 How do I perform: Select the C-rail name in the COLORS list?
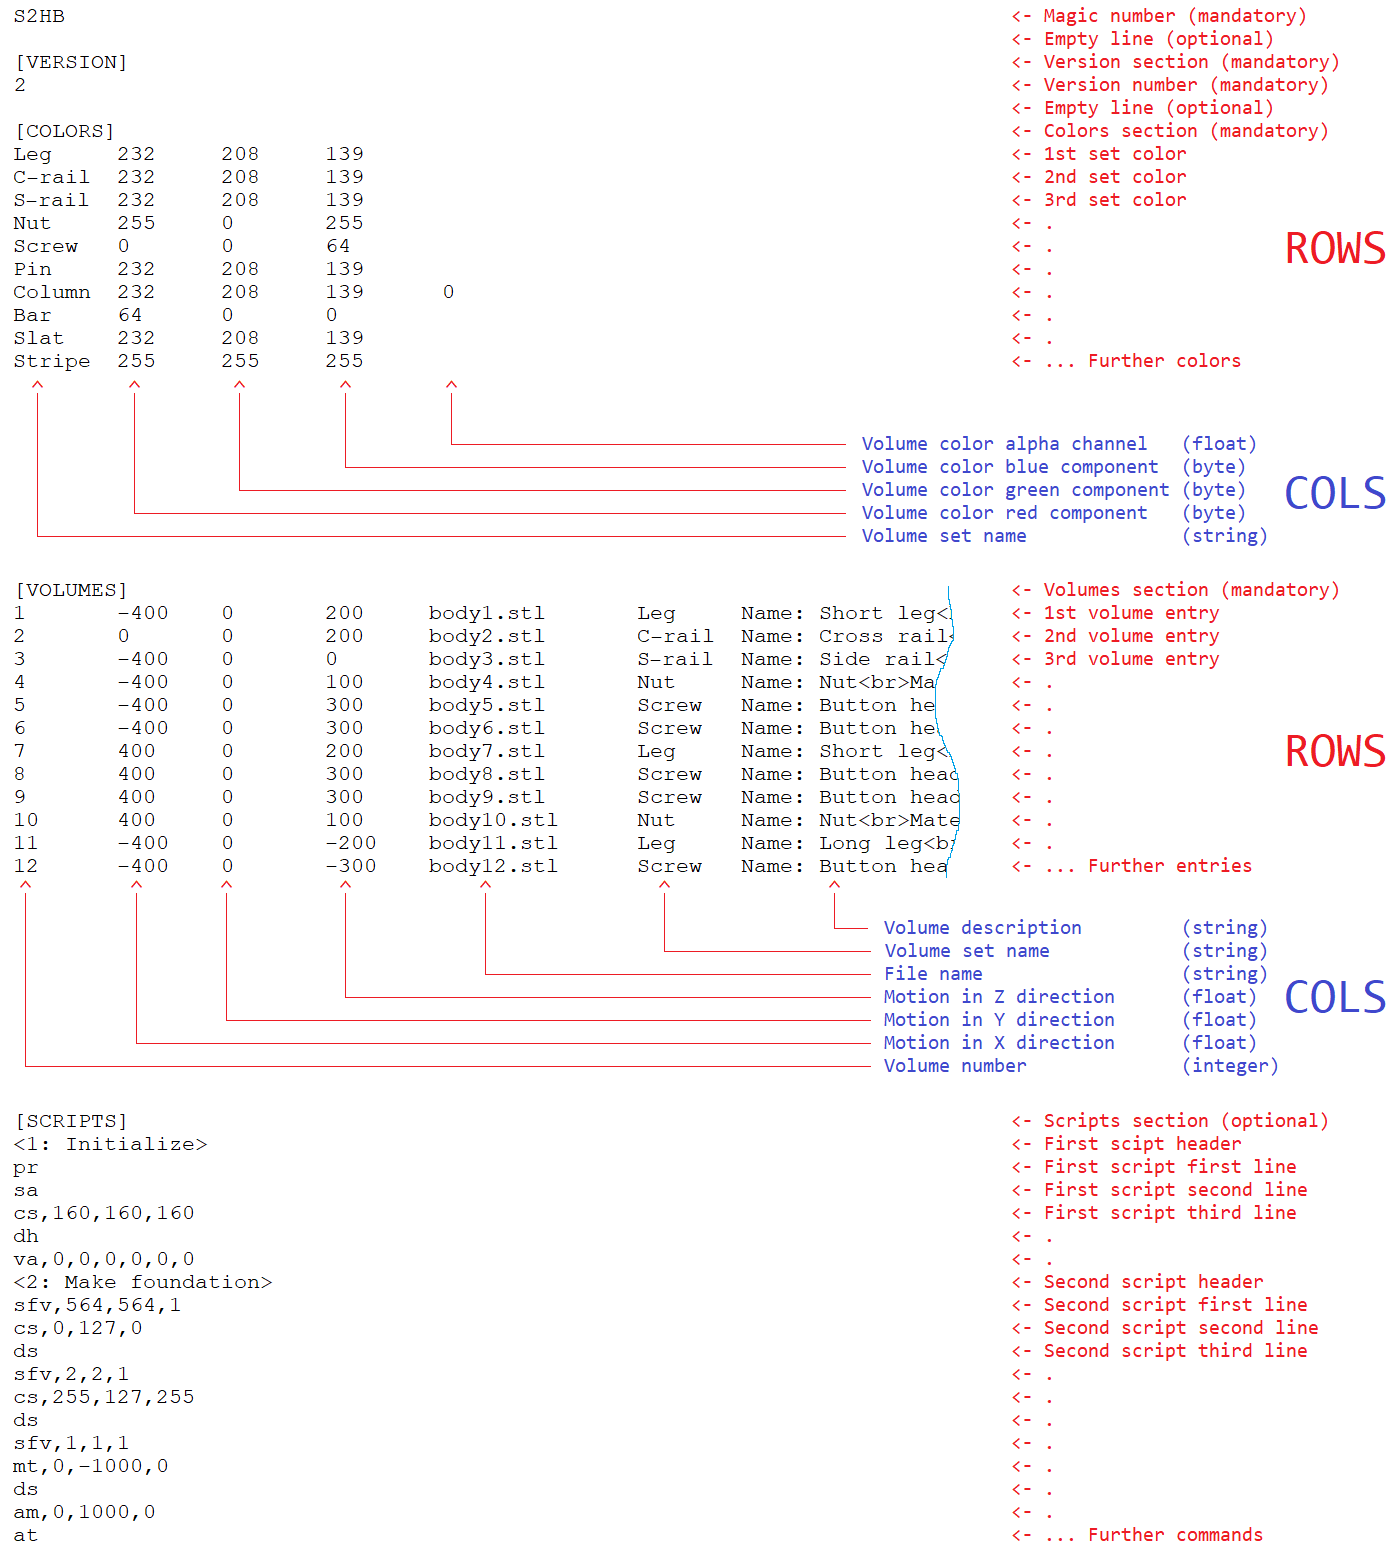click(x=51, y=177)
